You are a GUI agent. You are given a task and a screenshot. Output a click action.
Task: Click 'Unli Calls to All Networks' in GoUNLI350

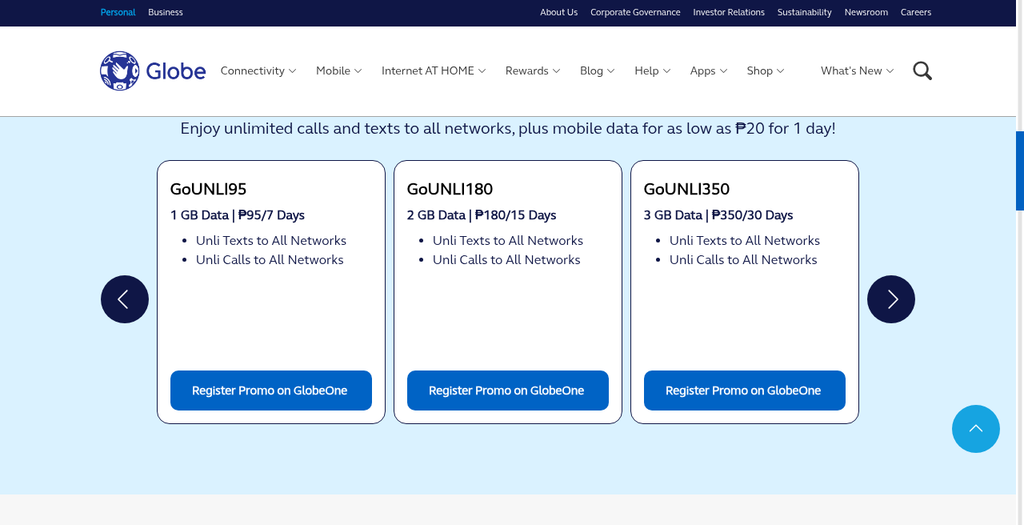point(743,260)
